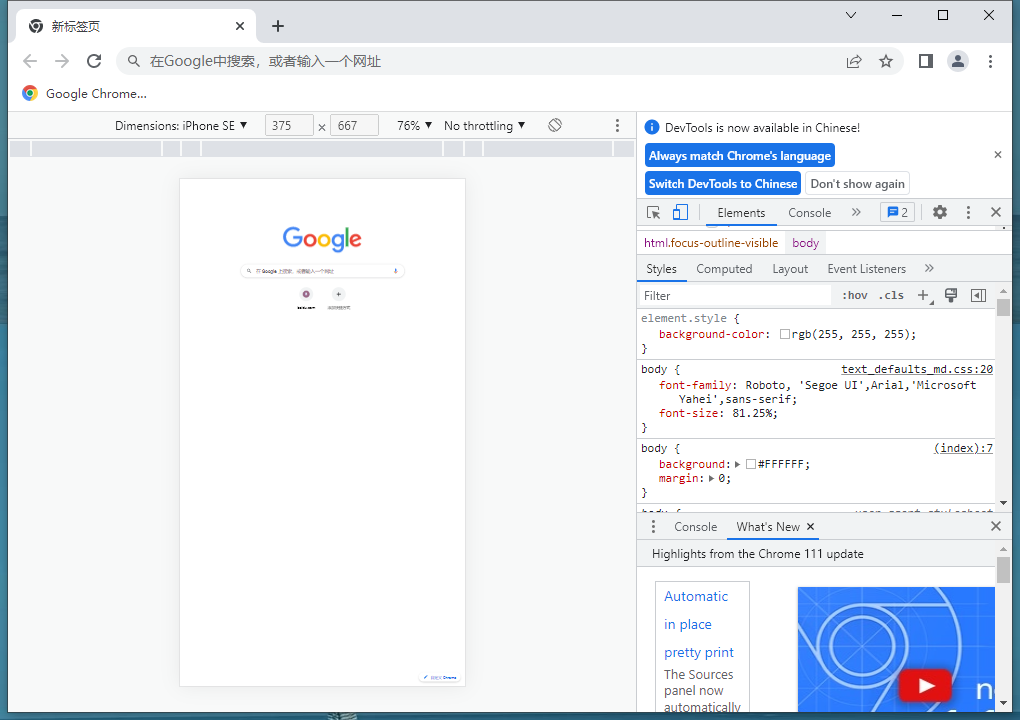
Task: Expand the background shorthand property triangle
Action: click(738, 464)
